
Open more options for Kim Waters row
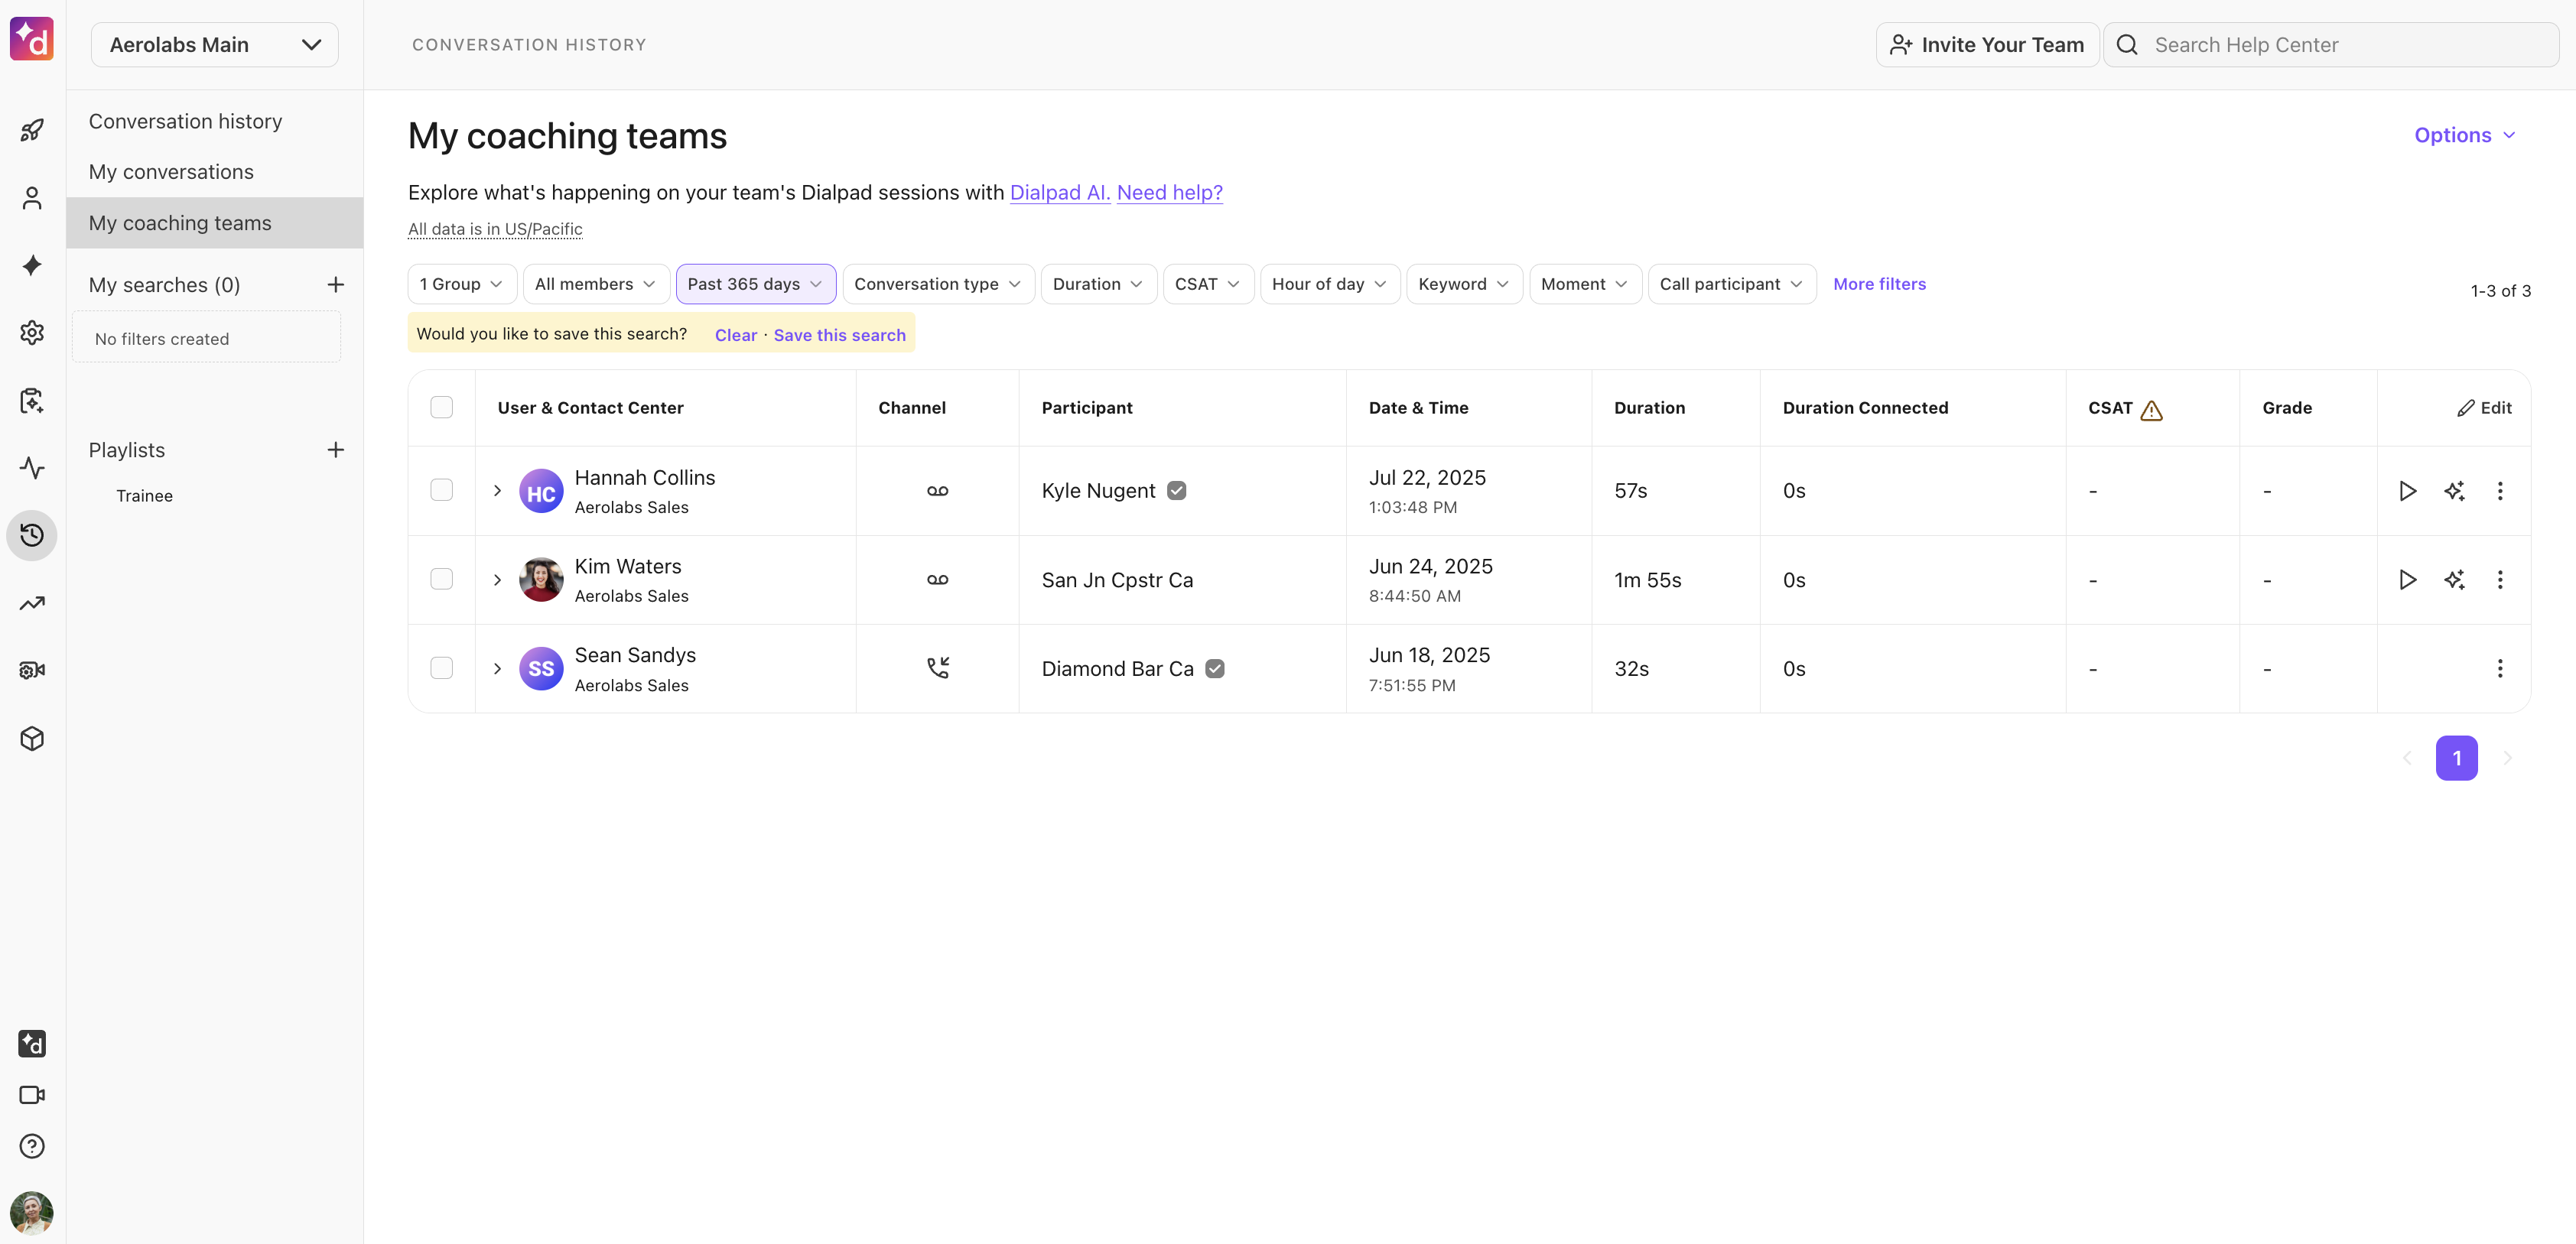[2500, 580]
